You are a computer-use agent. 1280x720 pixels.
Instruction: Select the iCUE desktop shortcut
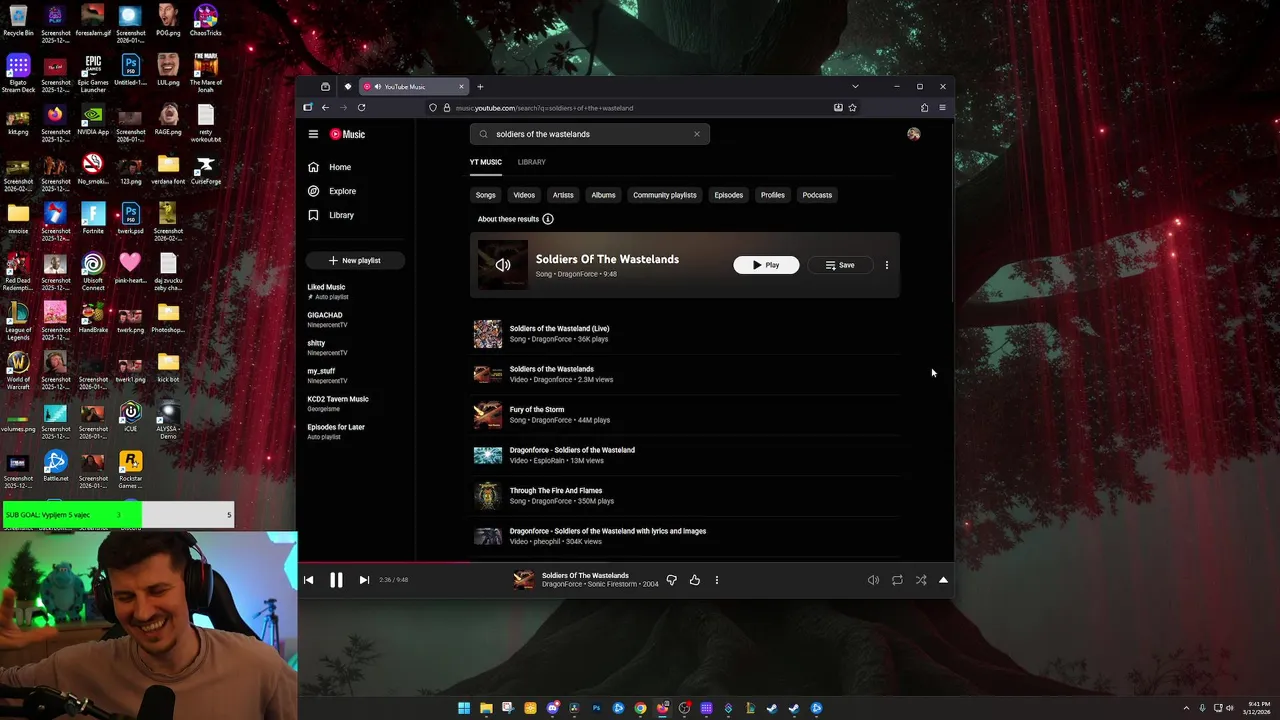(130, 417)
